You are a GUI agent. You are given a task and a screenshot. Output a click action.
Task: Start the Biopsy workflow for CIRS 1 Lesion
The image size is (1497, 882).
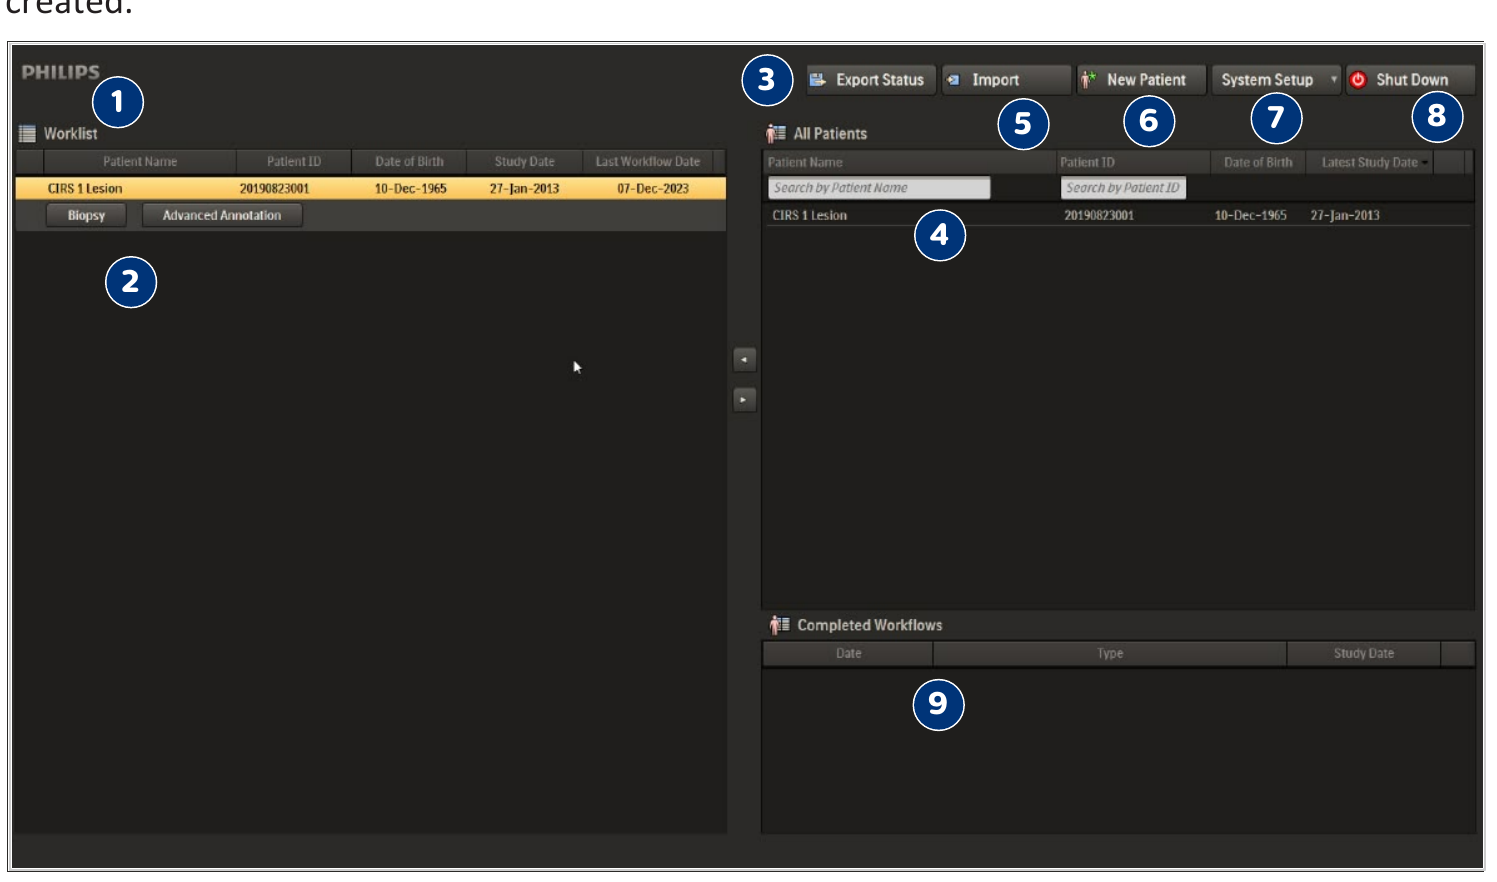click(86, 215)
